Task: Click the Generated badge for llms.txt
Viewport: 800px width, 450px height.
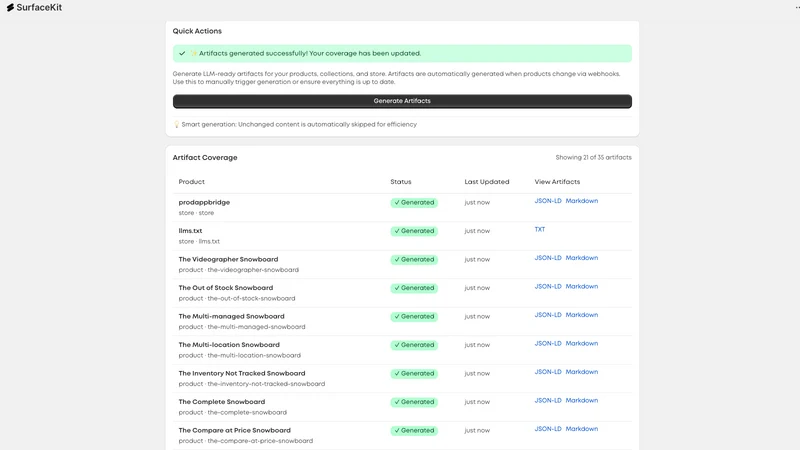Action: pos(414,231)
